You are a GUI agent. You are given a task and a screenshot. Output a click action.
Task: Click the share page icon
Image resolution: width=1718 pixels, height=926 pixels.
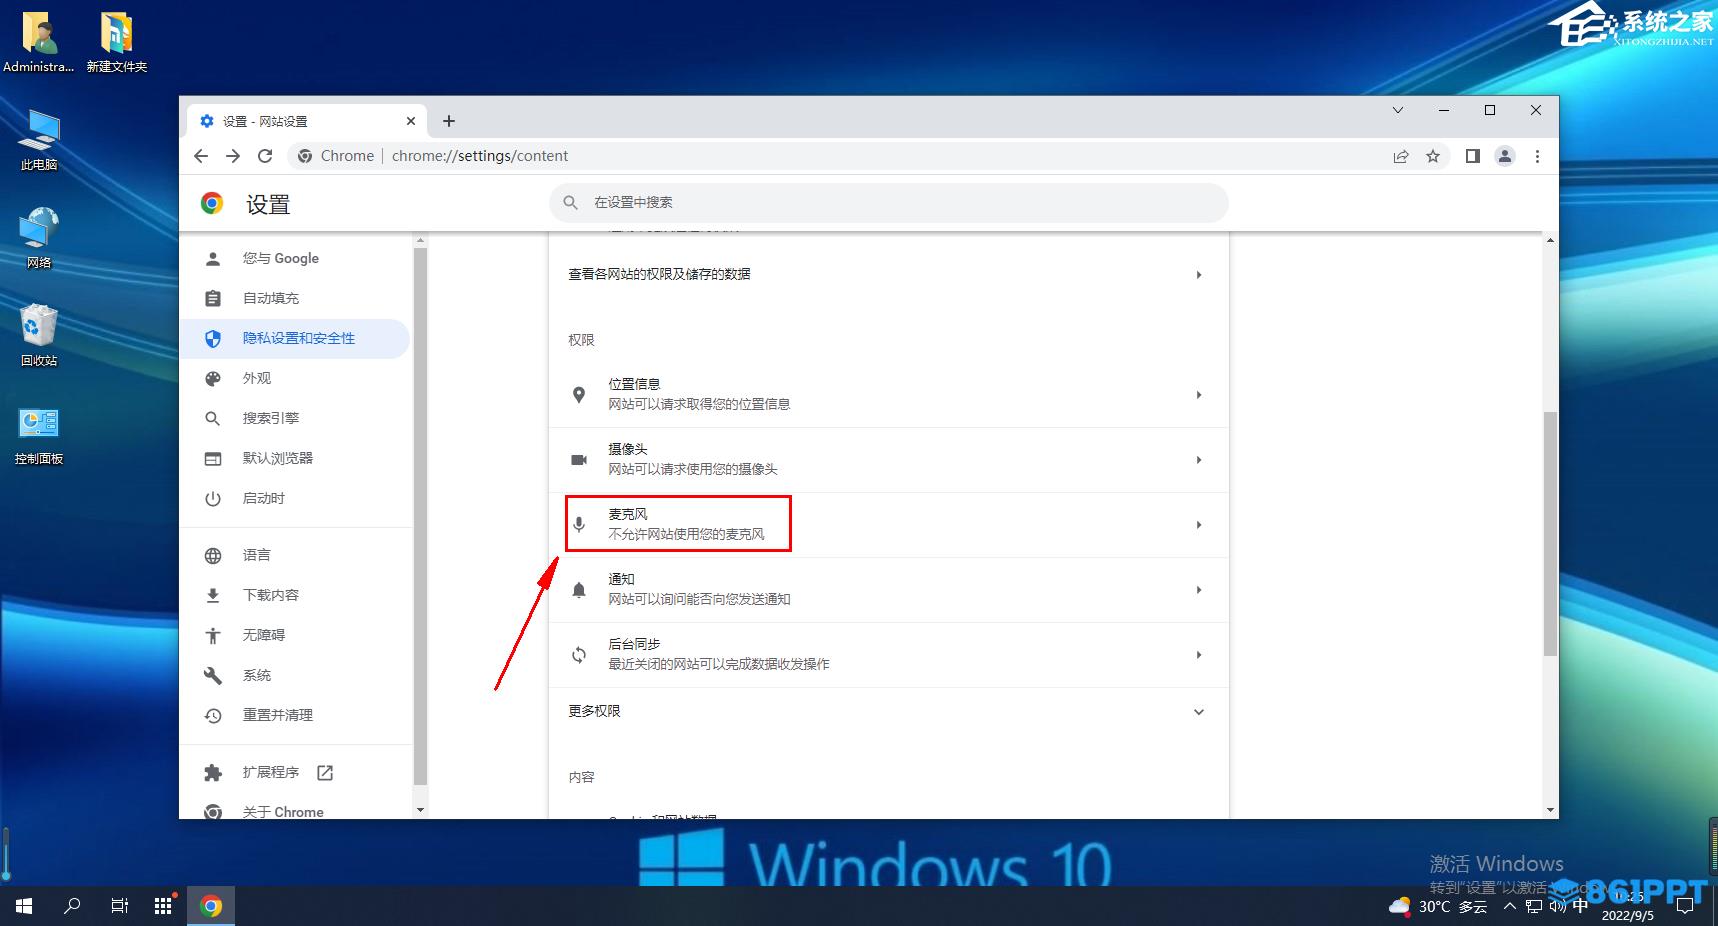pyautogui.click(x=1401, y=156)
